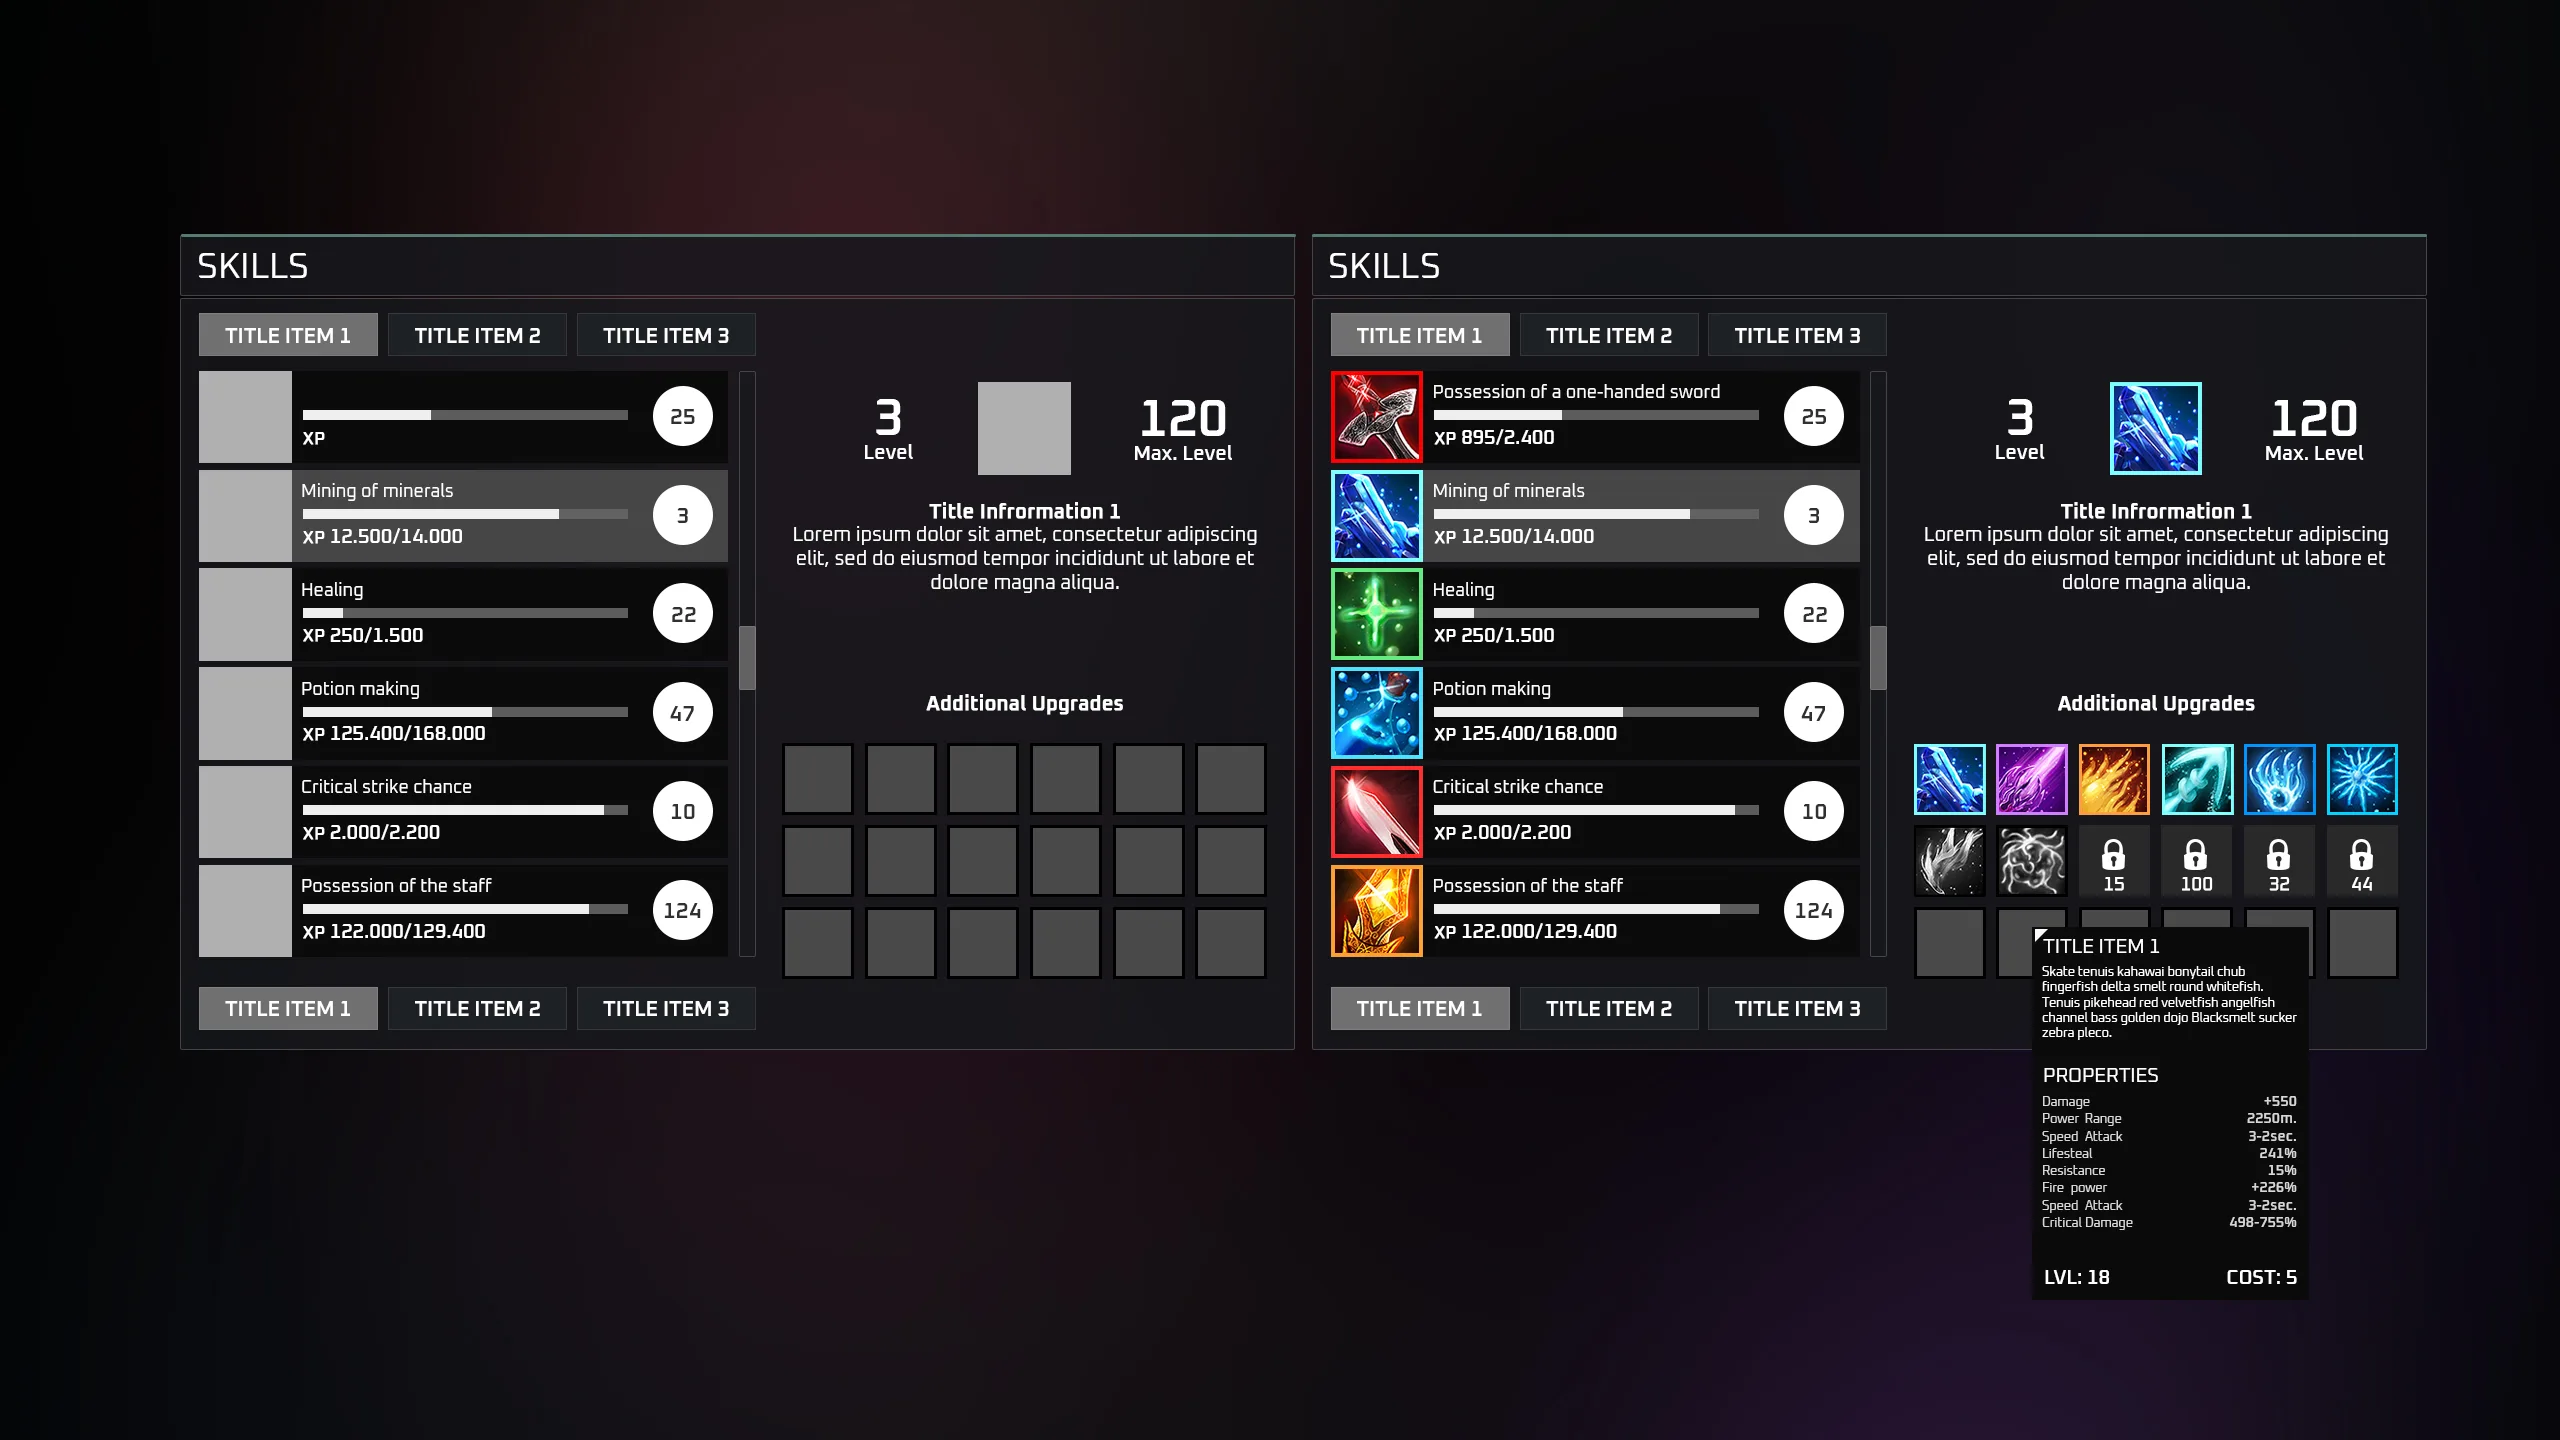Click the orange fire upgrade icon
The image size is (2560, 1440).
2113,778
